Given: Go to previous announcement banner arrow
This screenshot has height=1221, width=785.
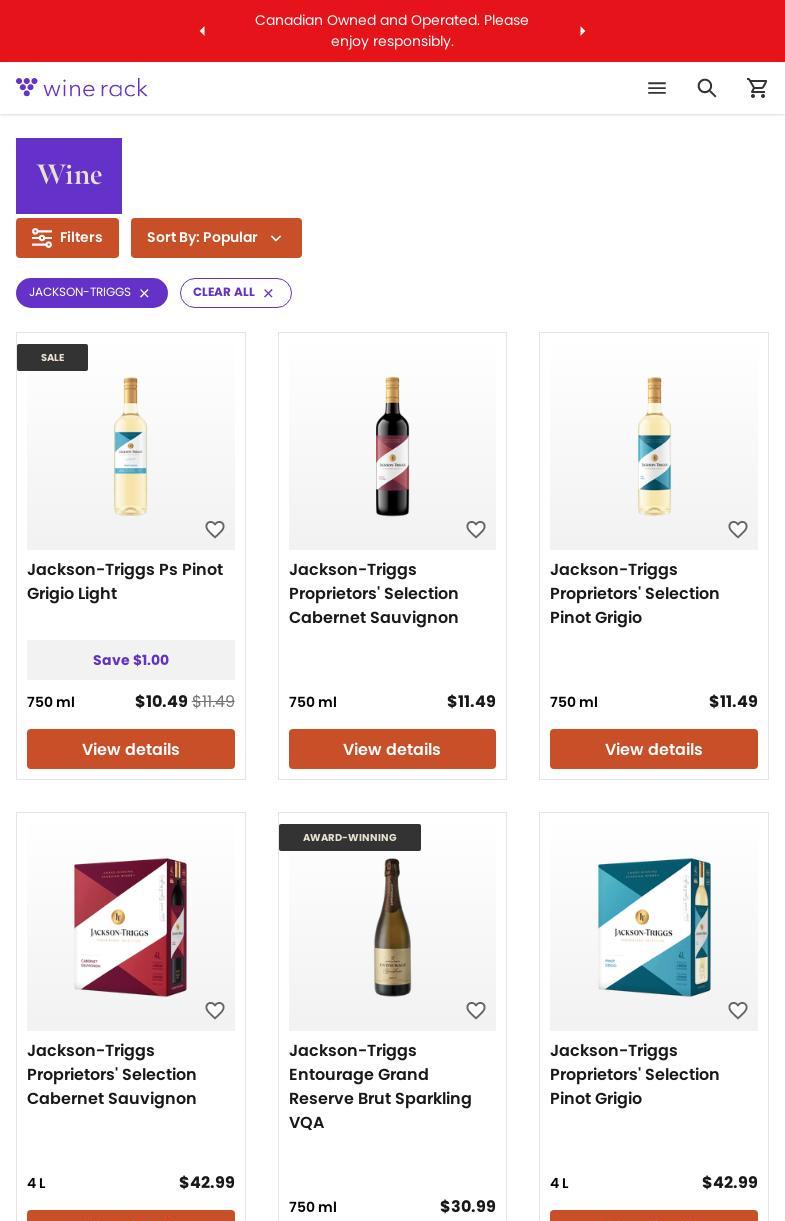Looking at the screenshot, I should click(x=203, y=31).
